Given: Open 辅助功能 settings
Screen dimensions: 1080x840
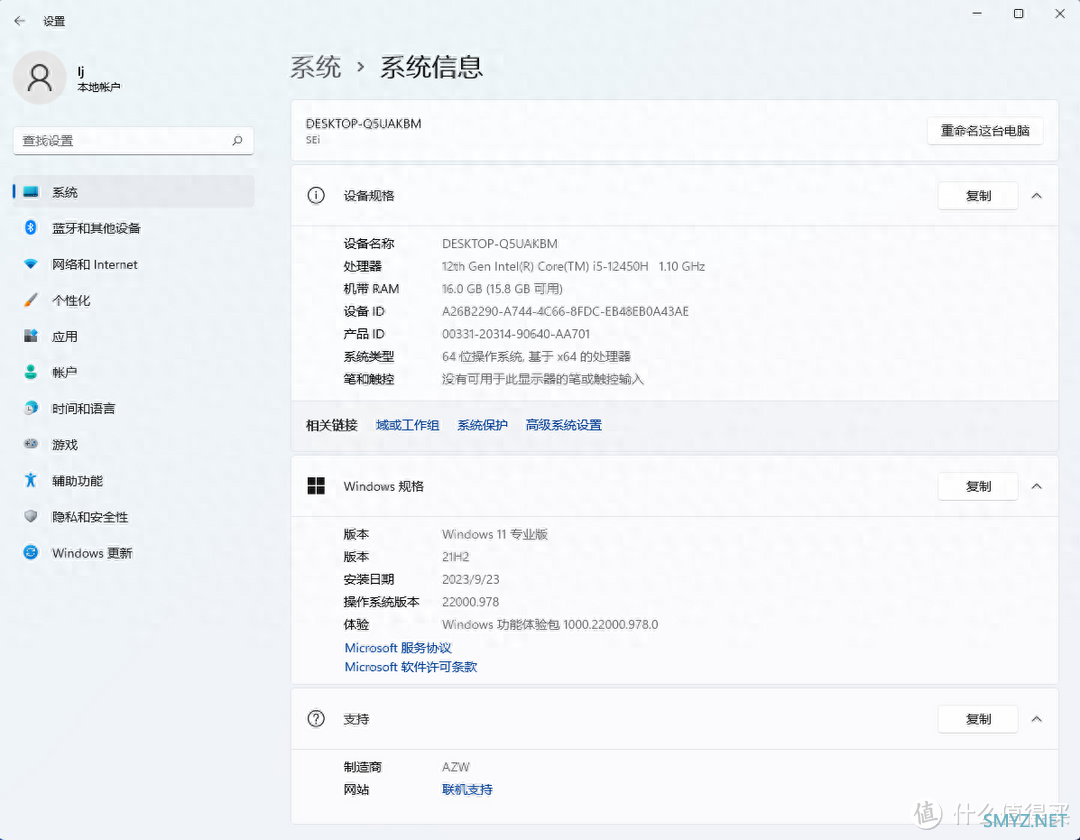Looking at the screenshot, I should point(134,481).
